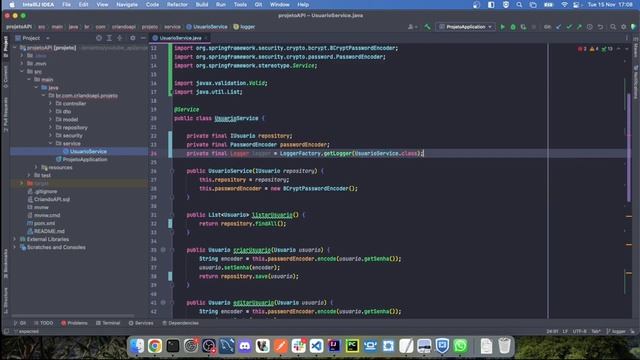The image size is (640, 360).
Task: Click the Git commit checkmark icon
Action: (569, 27)
